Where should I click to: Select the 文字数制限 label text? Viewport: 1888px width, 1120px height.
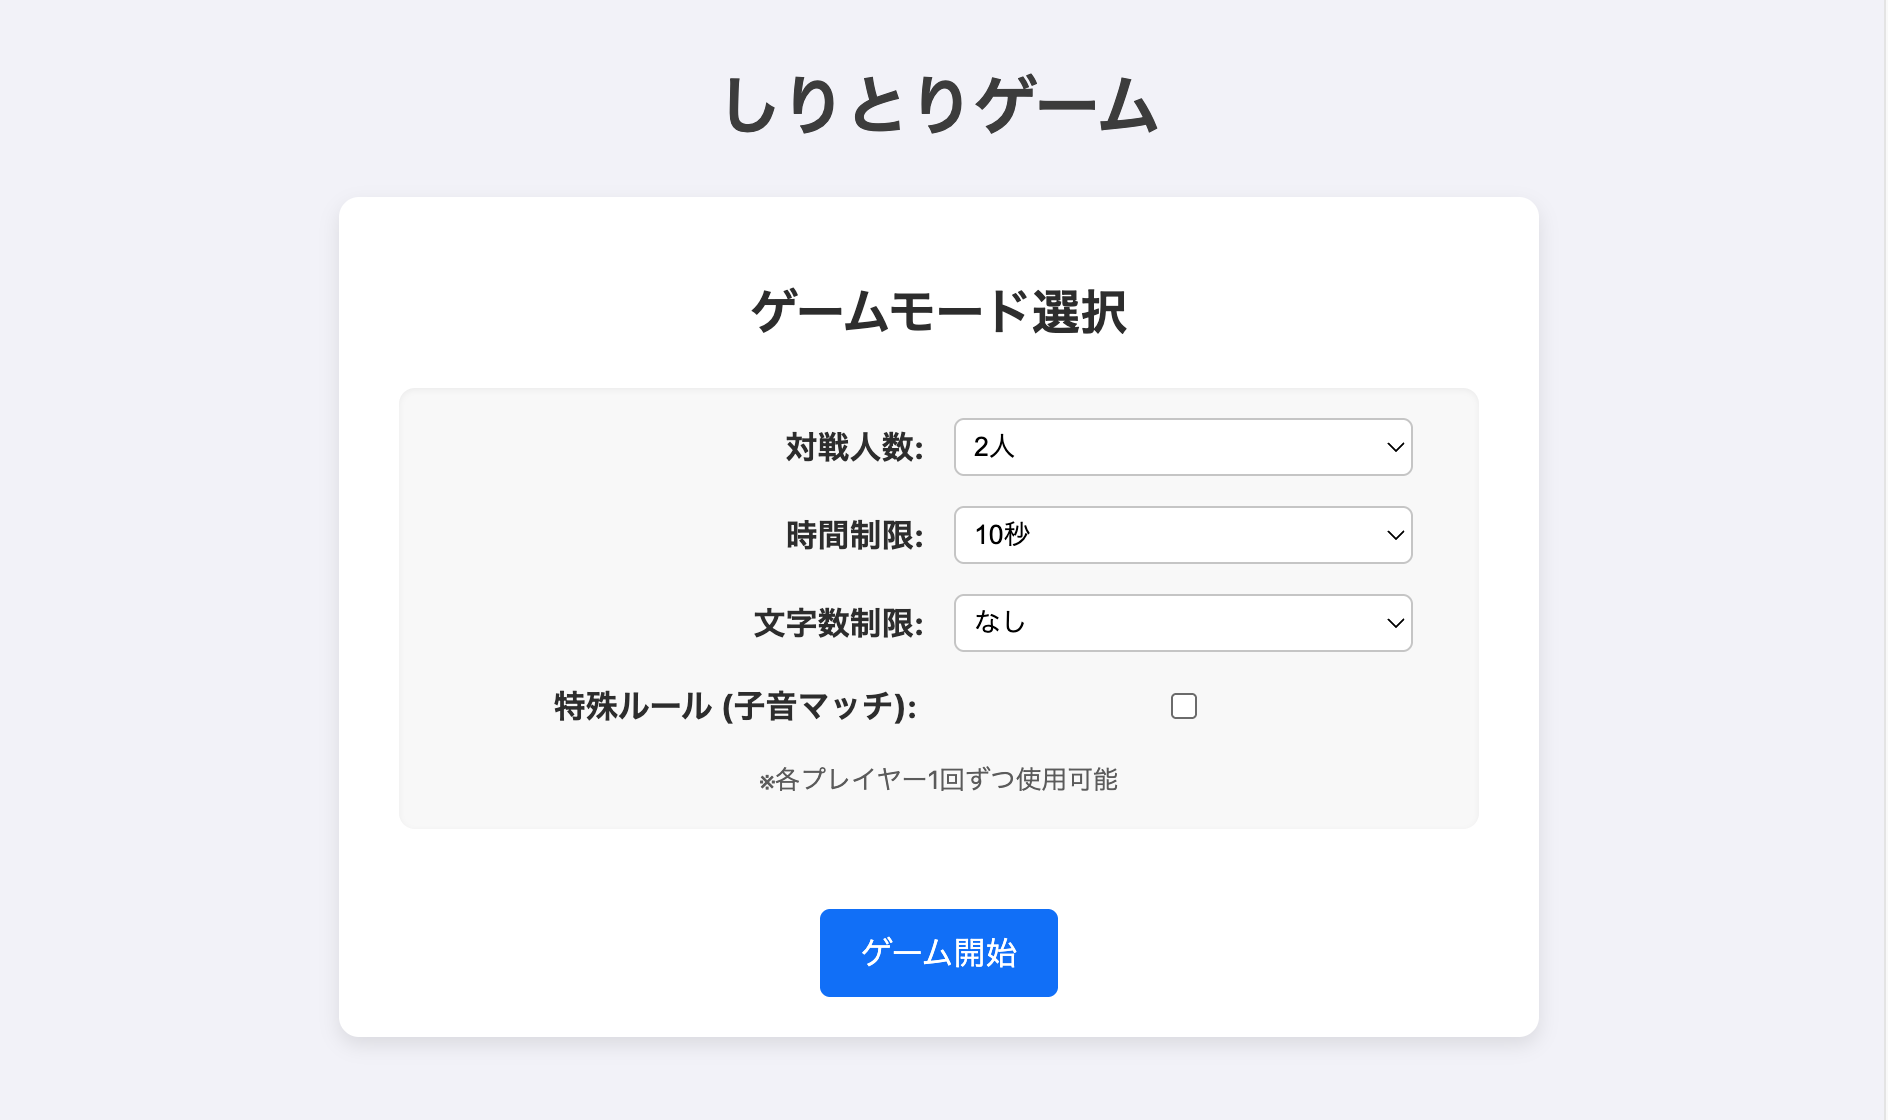tap(838, 623)
